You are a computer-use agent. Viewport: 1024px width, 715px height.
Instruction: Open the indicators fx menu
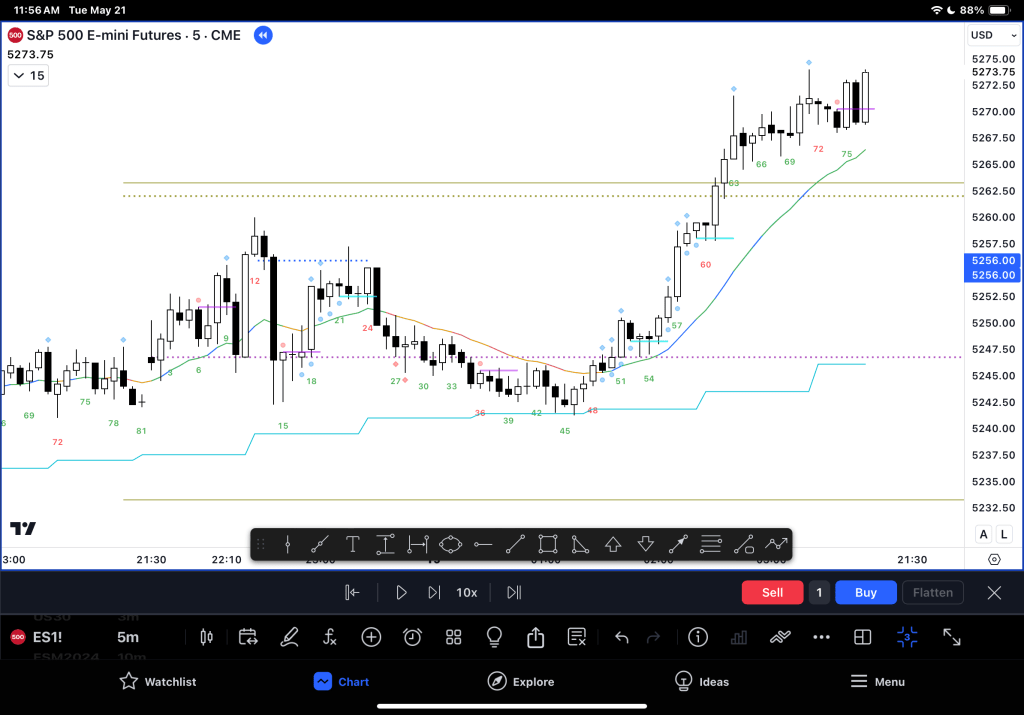pyautogui.click(x=330, y=637)
